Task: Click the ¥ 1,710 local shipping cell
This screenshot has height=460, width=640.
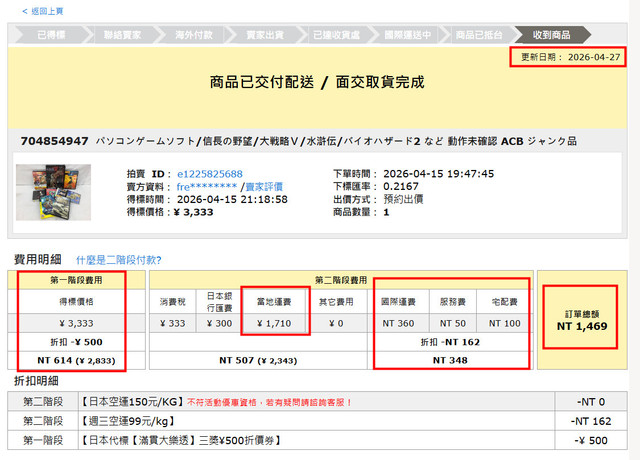Action: 274,323
